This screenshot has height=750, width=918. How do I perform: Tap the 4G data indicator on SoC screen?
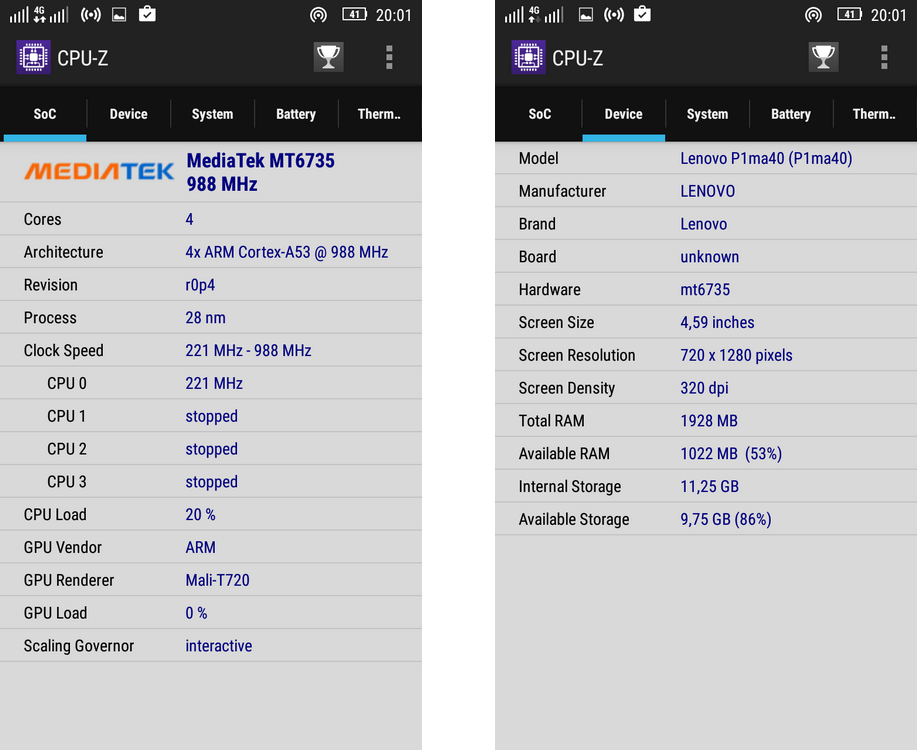(x=39, y=15)
